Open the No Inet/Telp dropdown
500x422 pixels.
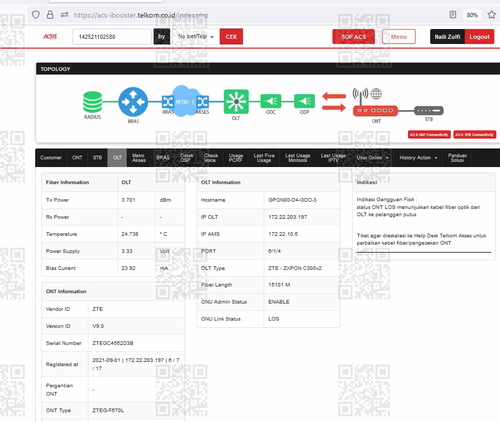click(x=196, y=36)
